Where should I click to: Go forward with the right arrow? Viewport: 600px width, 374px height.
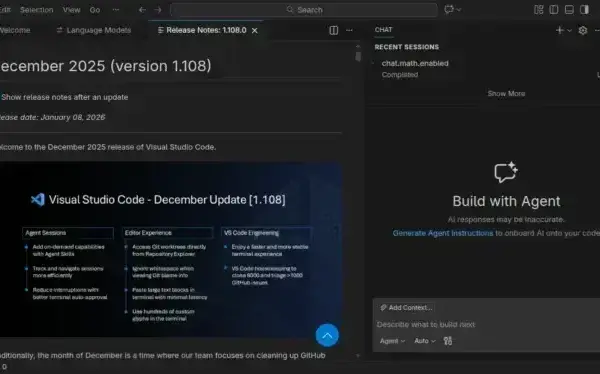[x=158, y=10]
